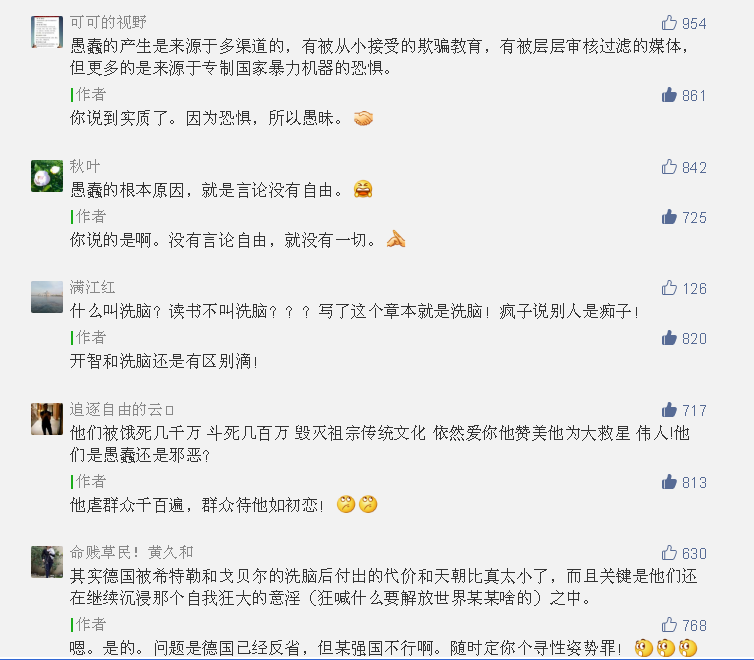754x660 pixels.
Task: Like 秋叶's comment with 842 likes
Action: [669, 167]
